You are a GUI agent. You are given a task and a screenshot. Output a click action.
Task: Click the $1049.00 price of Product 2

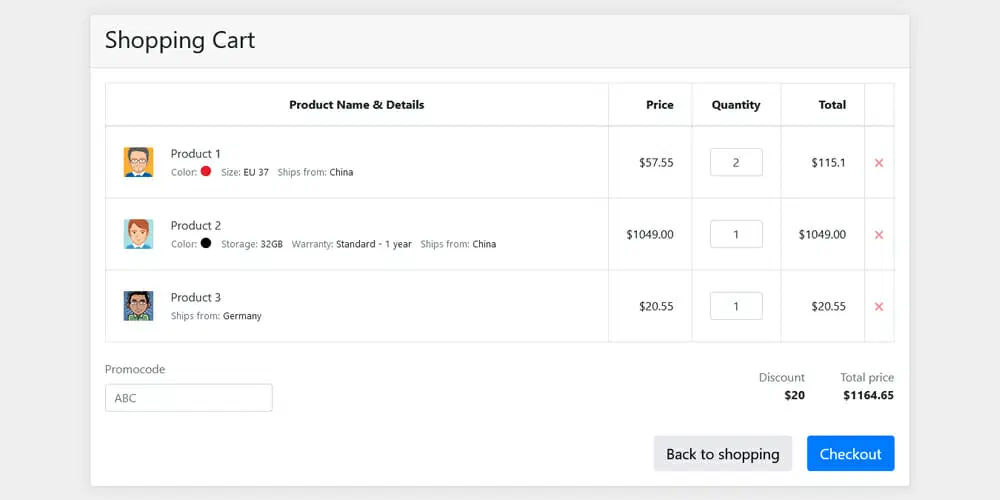650,235
